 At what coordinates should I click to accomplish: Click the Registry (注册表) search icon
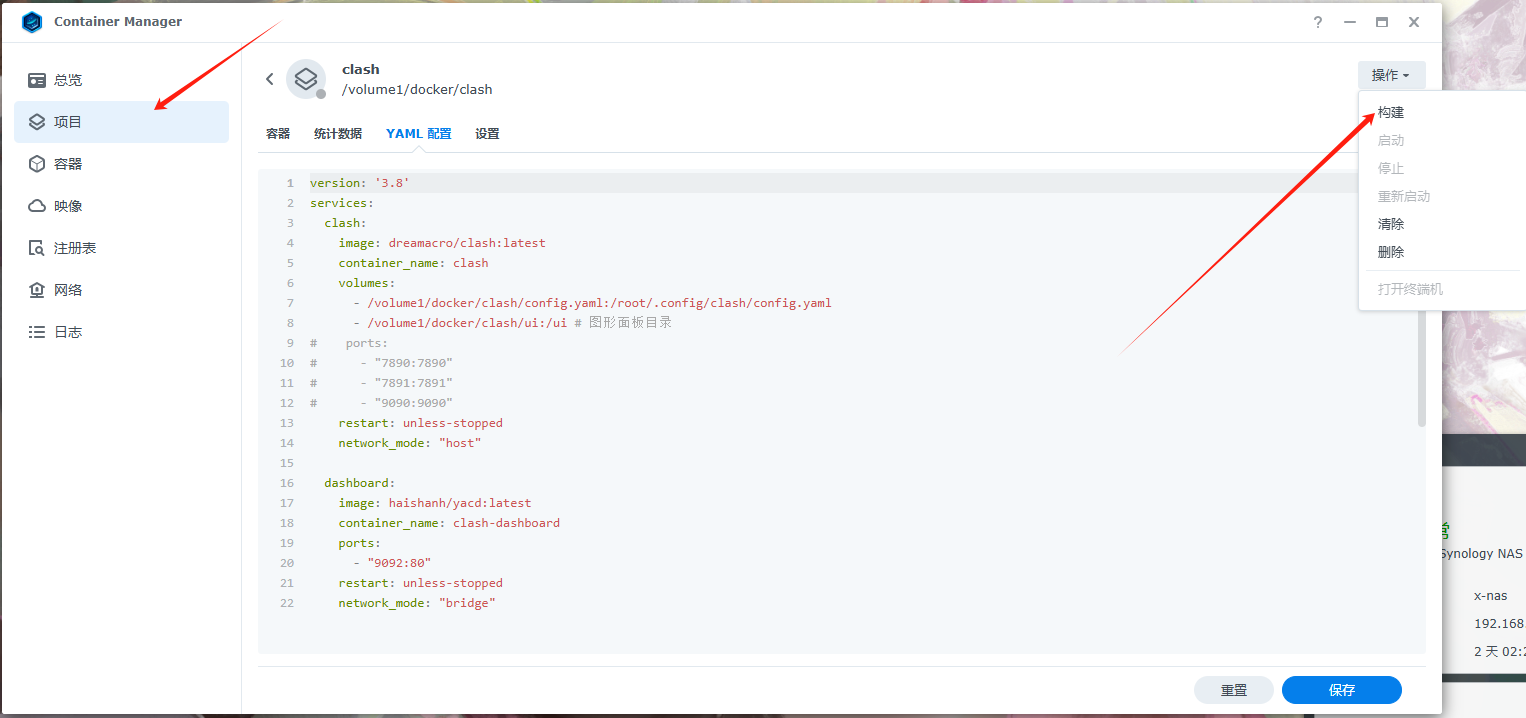click(x=37, y=248)
